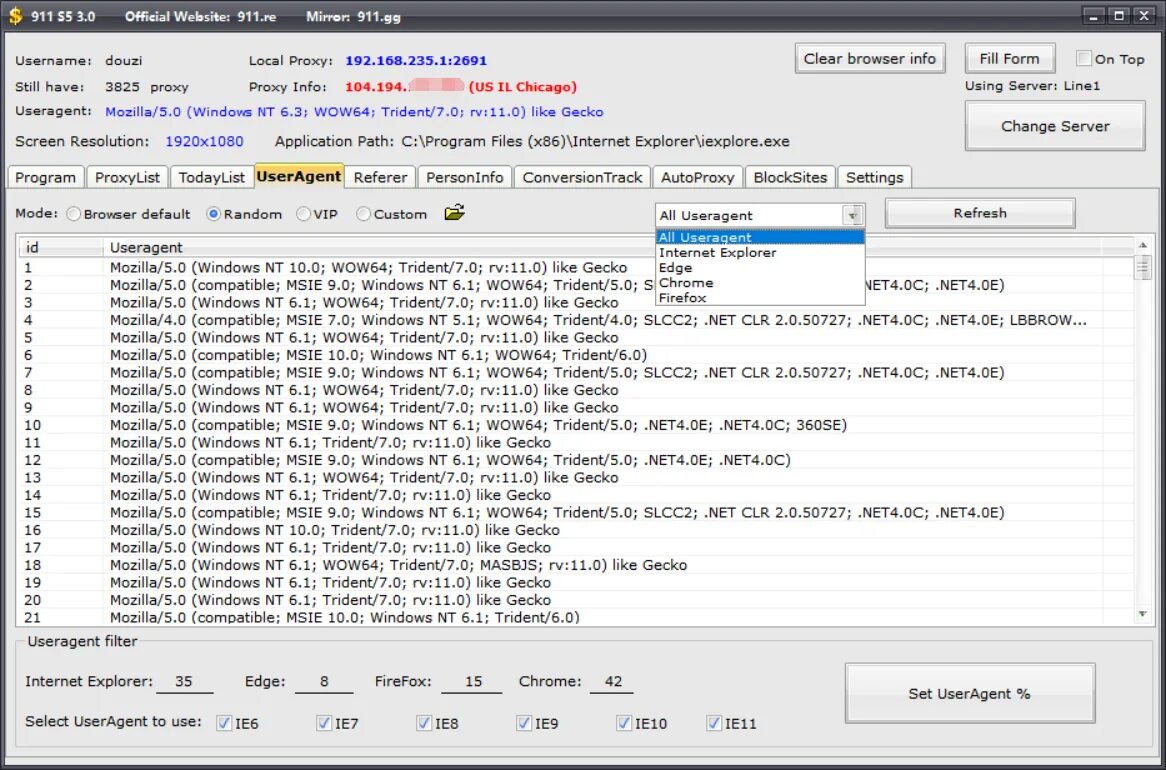Click the Edge percentage field
Image resolution: width=1166 pixels, height=770 pixels.
pos(324,681)
